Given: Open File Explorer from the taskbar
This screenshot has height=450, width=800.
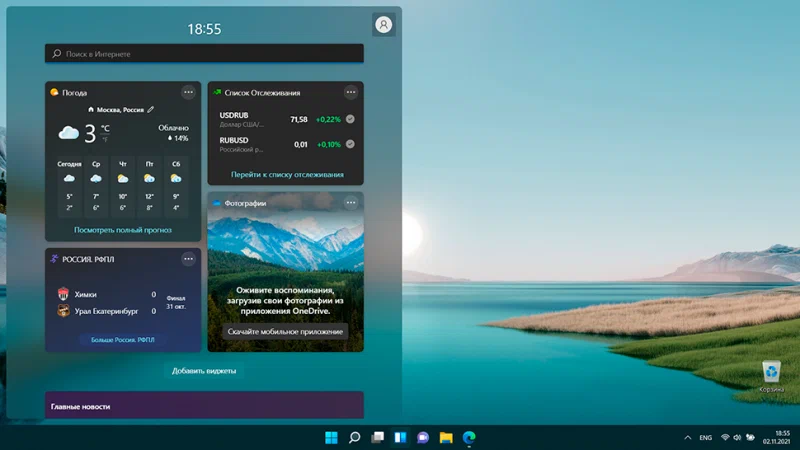Looking at the screenshot, I should tap(446, 437).
